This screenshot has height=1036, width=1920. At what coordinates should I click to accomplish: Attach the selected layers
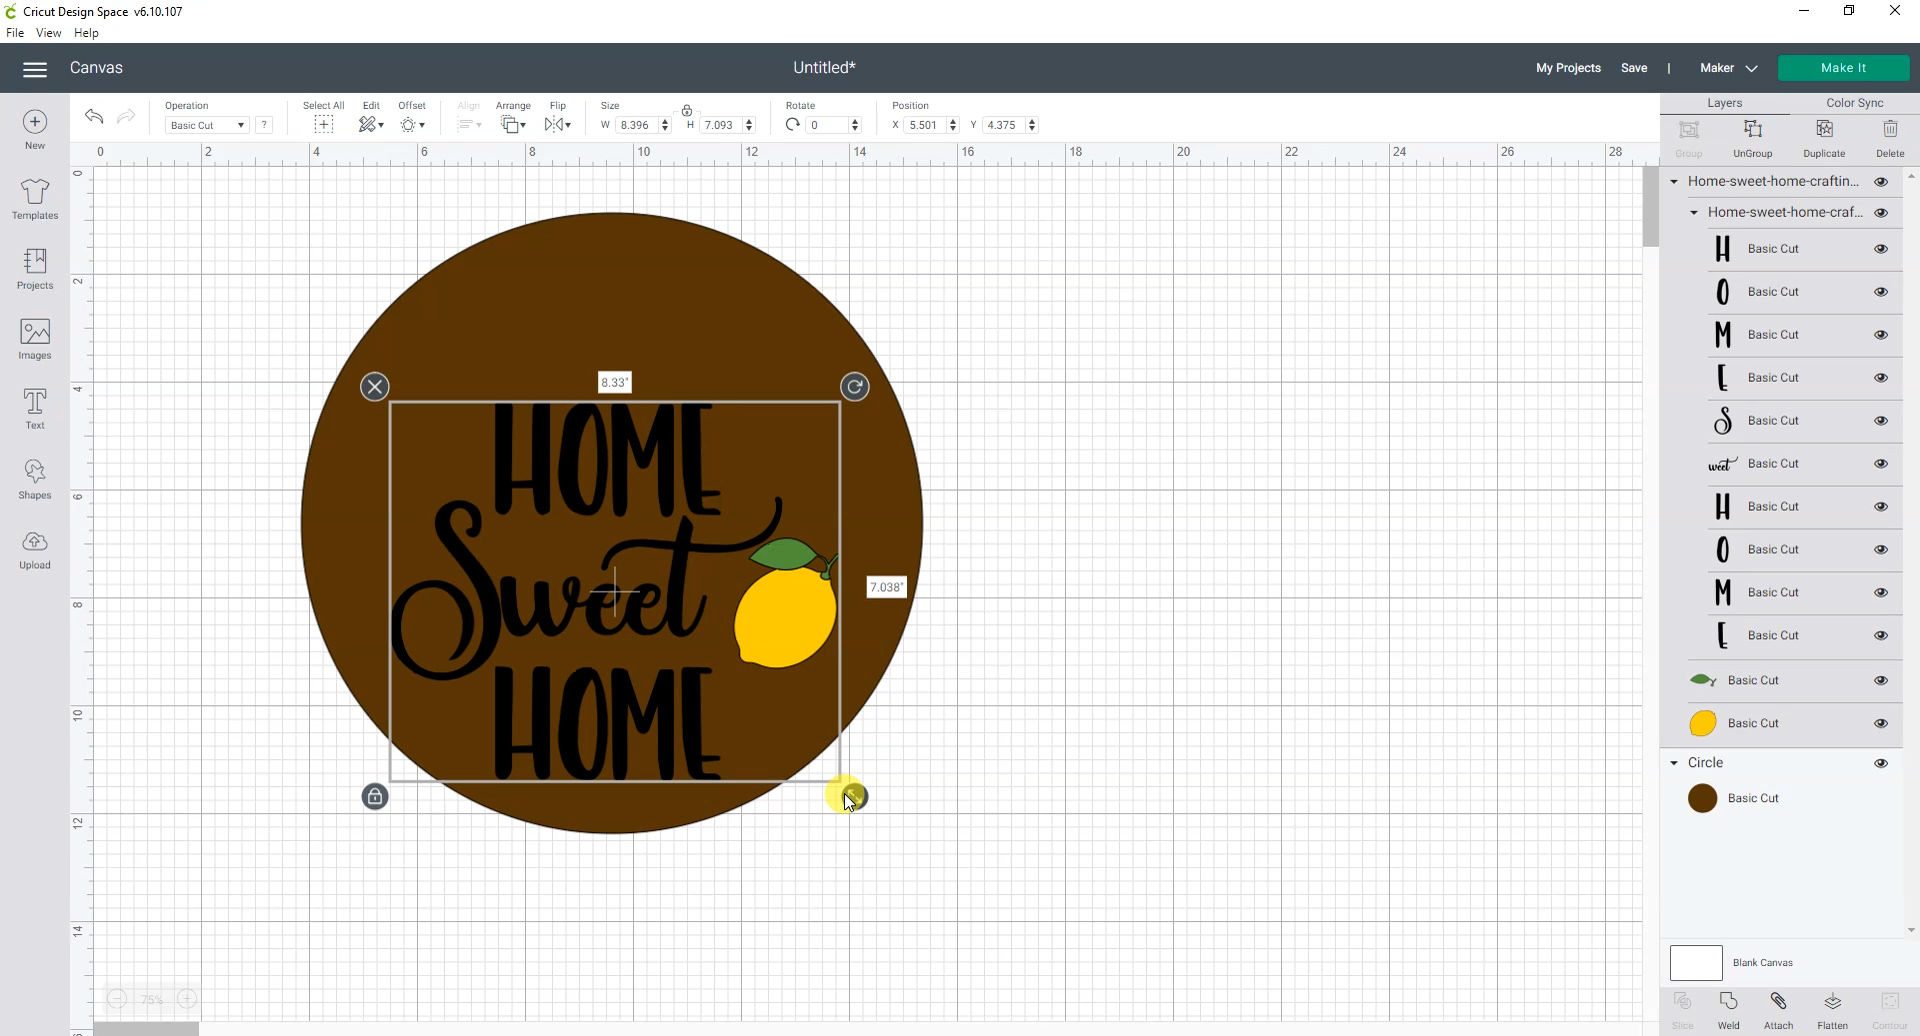click(x=1778, y=1011)
